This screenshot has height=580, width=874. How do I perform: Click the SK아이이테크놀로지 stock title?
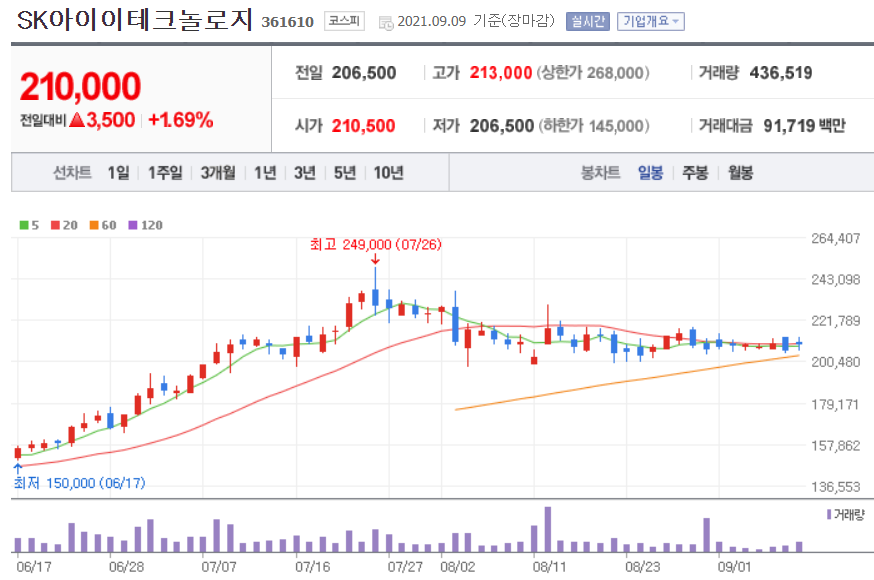[134, 21]
